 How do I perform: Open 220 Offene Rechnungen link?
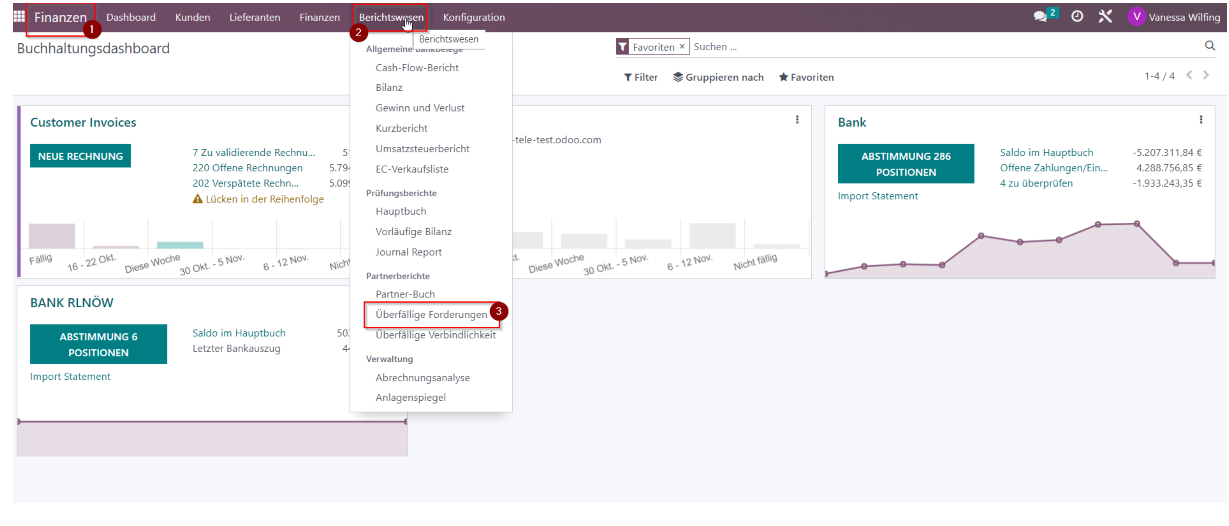[x=247, y=168]
